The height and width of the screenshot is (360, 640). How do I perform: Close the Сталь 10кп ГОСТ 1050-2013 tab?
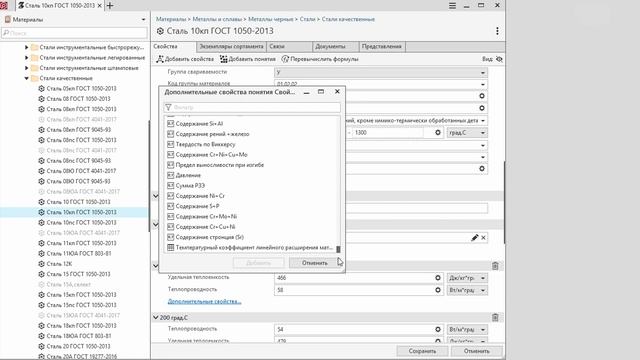[x=100, y=6]
